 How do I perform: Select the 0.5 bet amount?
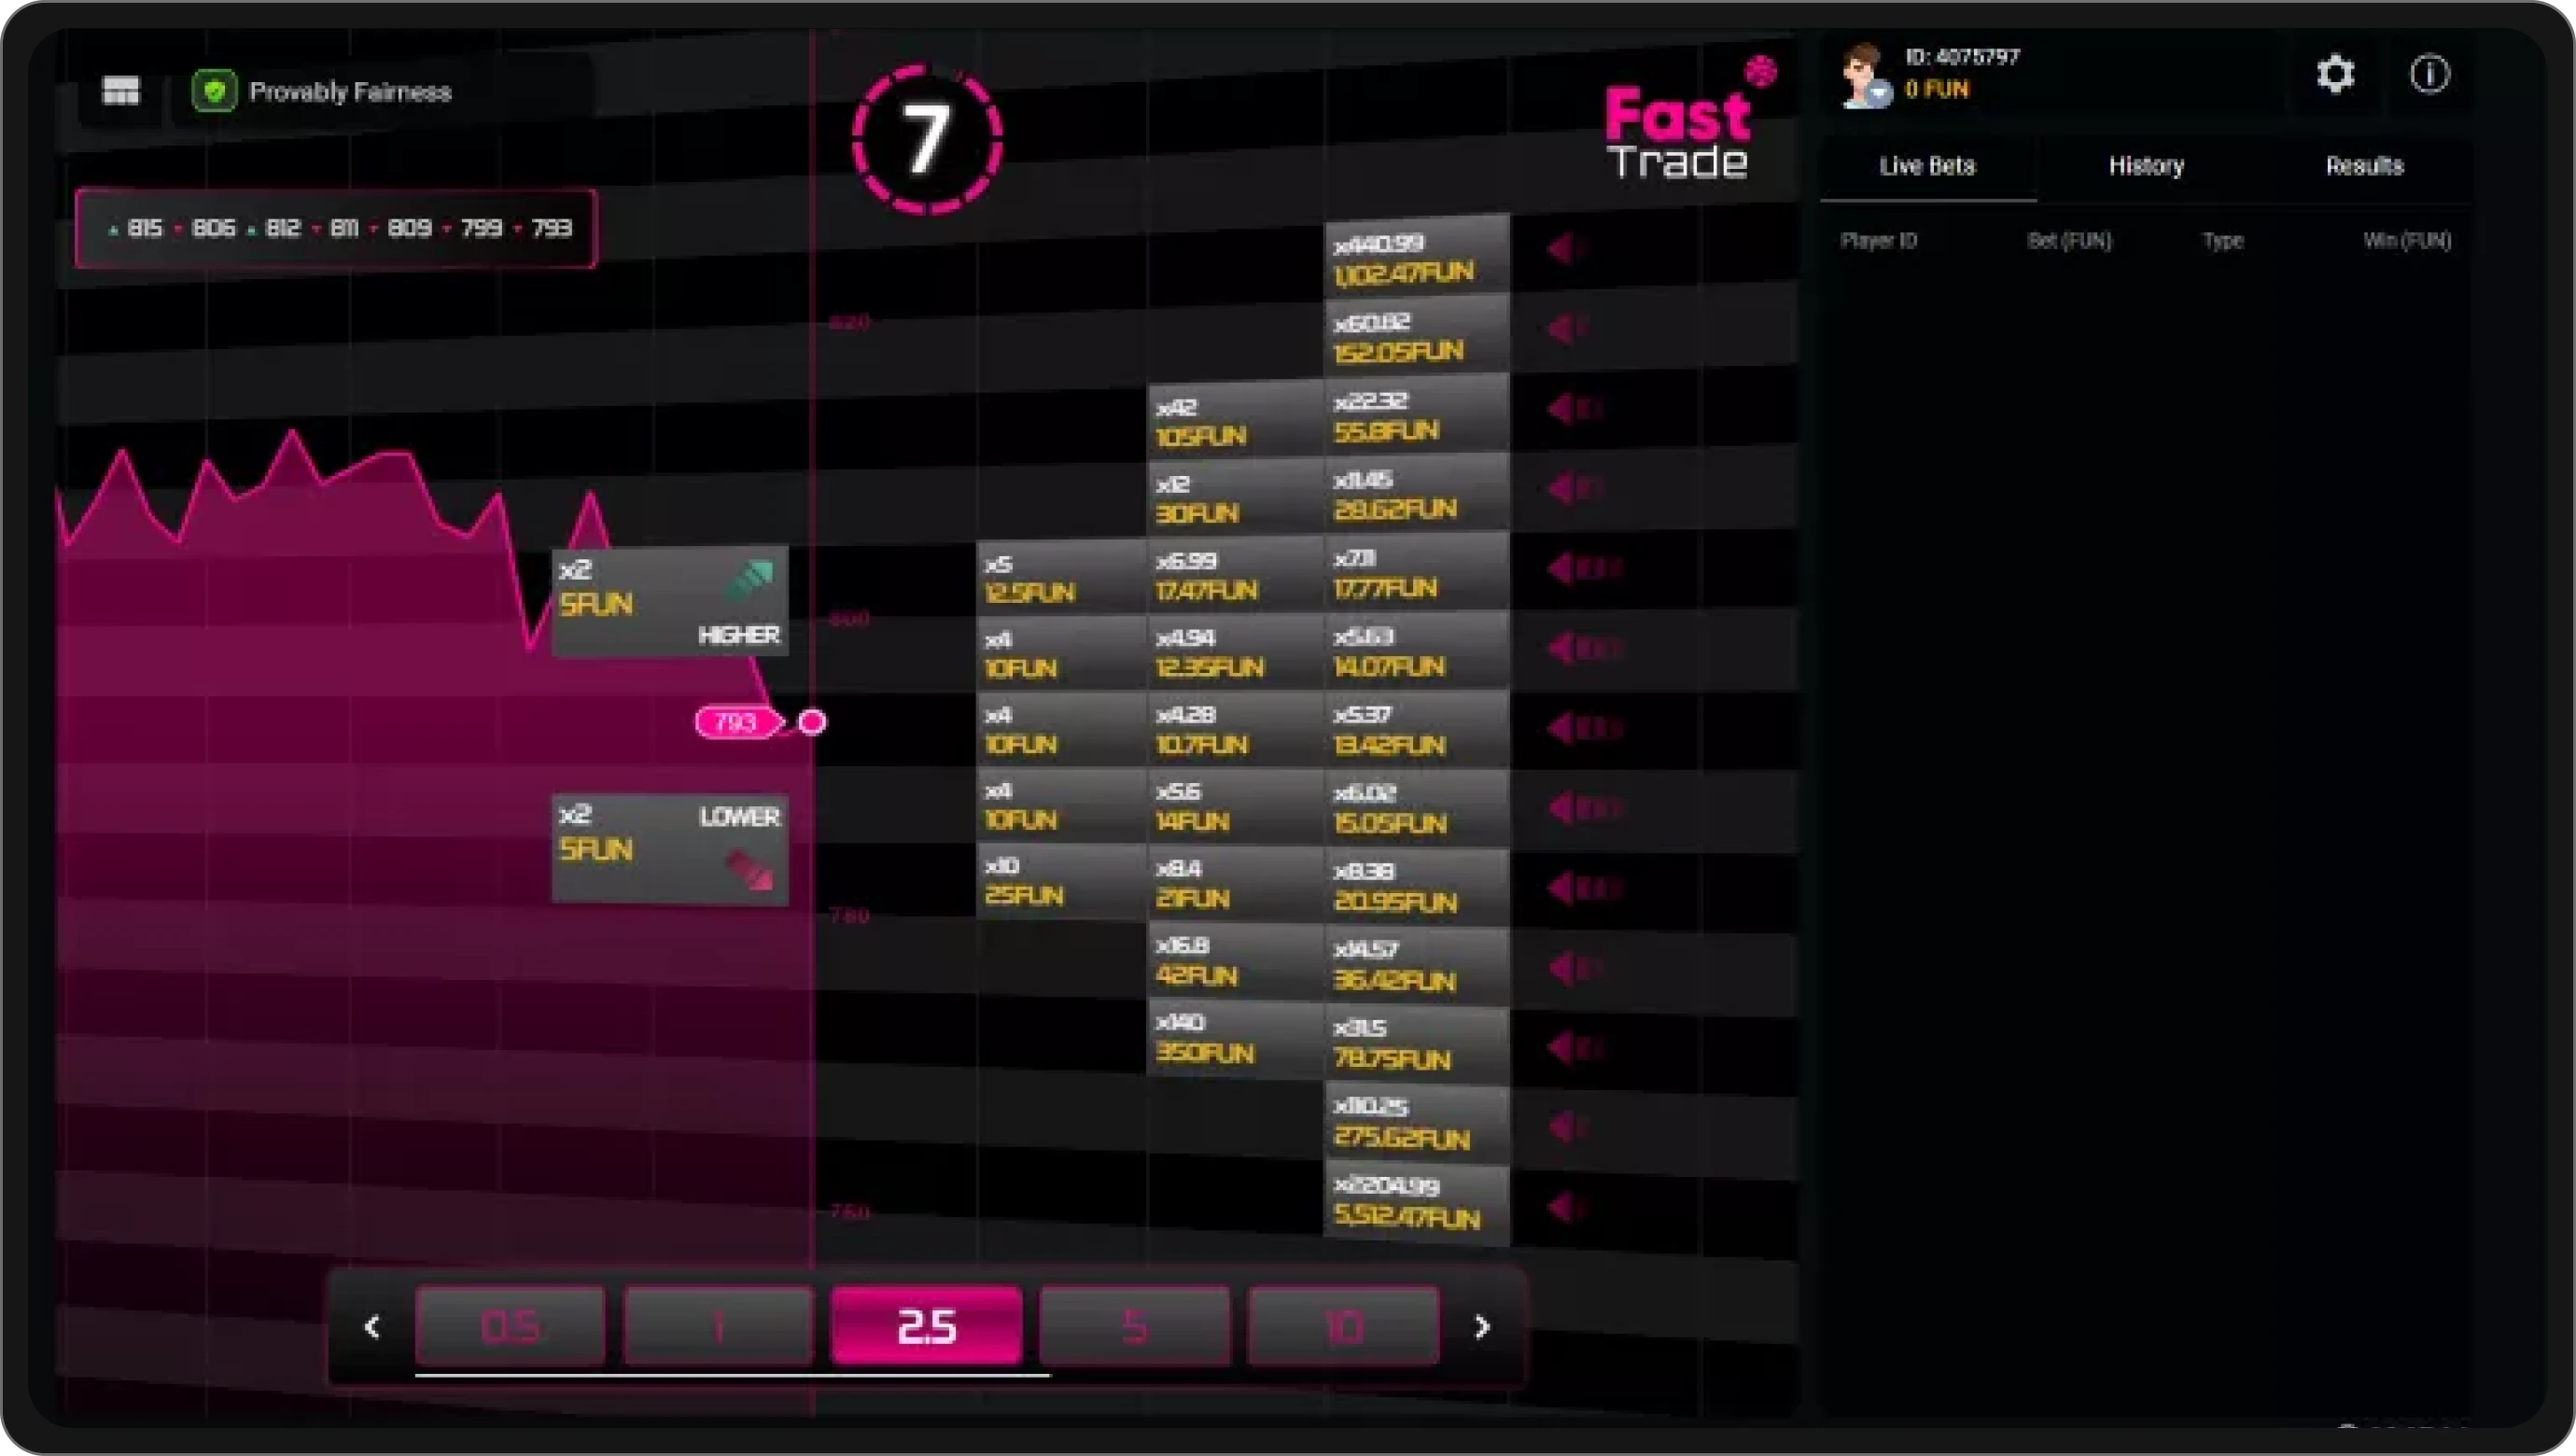pos(510,1326)
